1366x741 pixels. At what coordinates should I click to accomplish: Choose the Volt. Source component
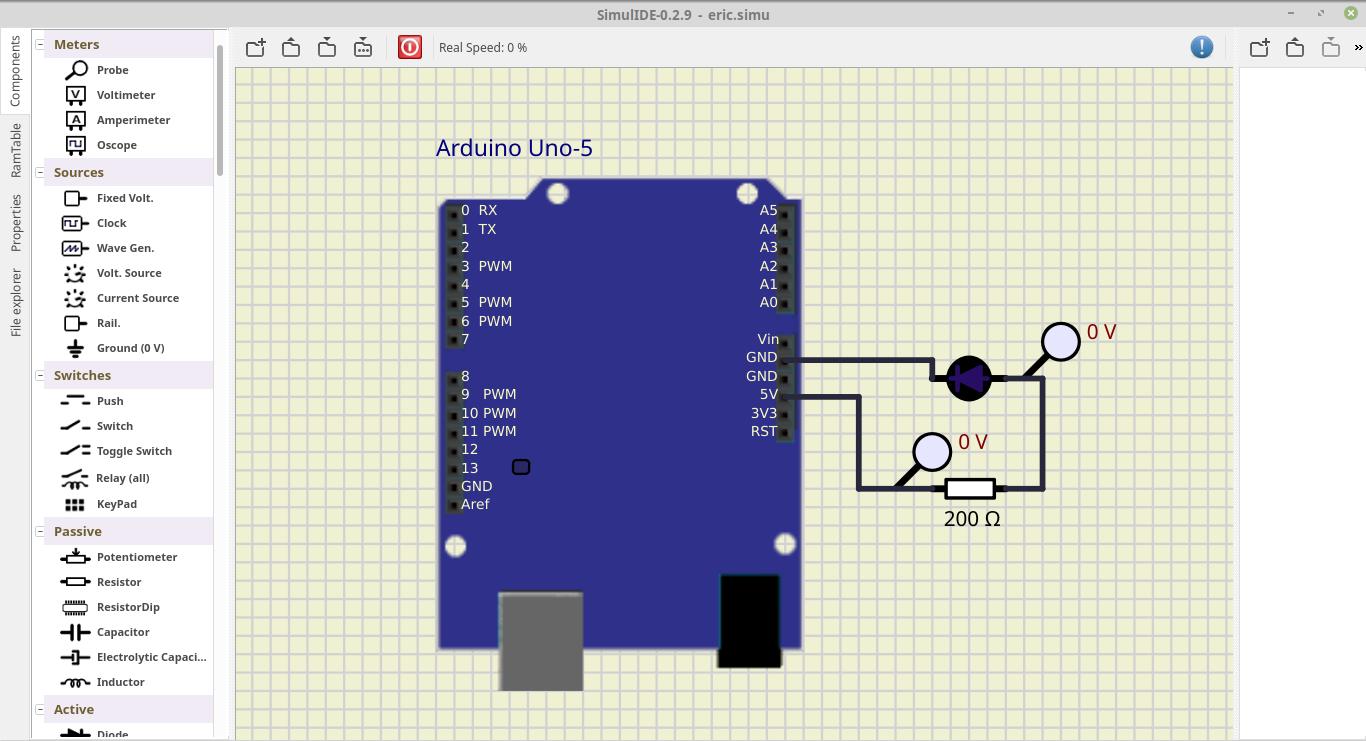128,273
